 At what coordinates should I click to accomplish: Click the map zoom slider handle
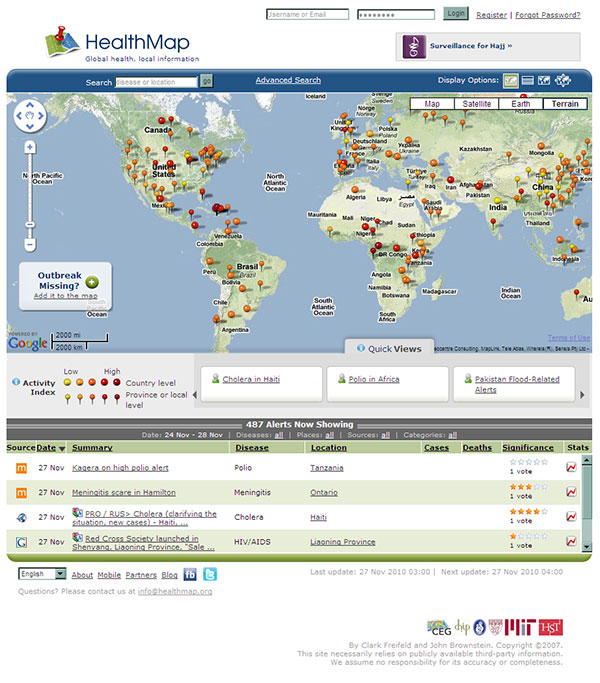(30, 225)
